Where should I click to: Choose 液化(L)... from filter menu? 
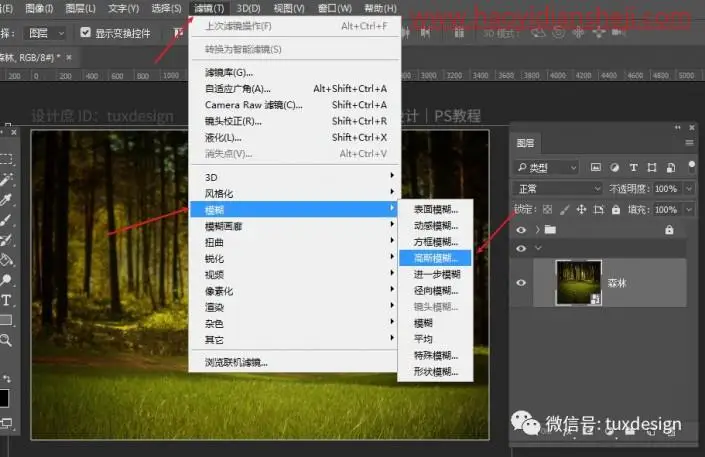click(x=294, y=137)
